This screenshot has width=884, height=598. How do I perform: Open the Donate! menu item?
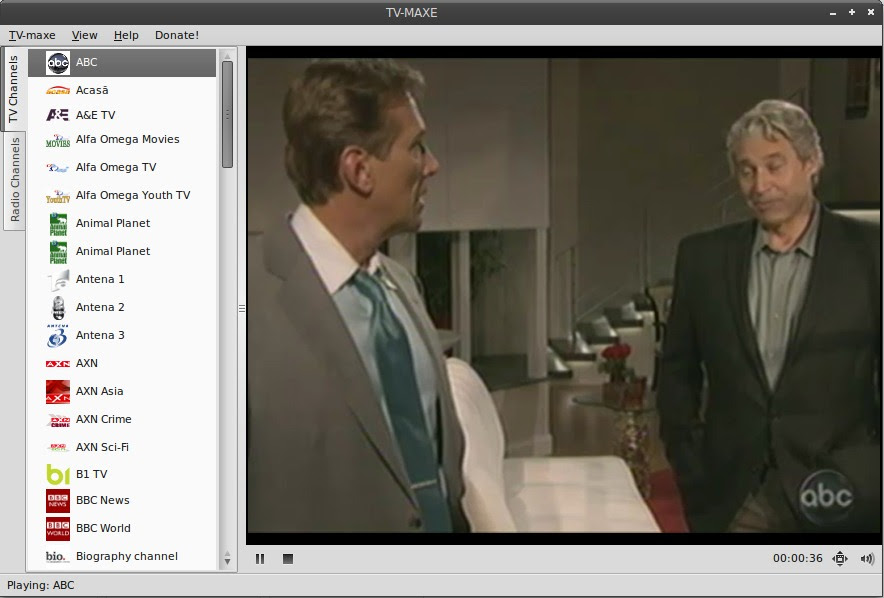[x=176, y=35]
